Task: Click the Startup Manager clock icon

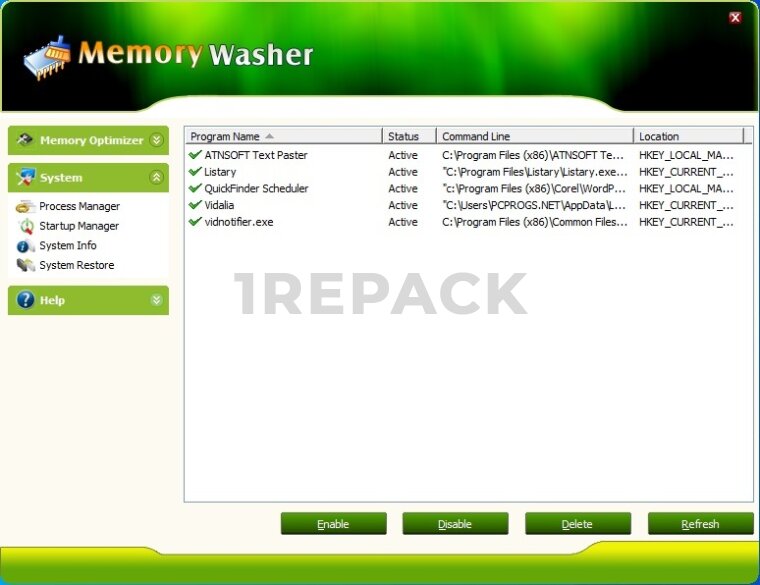Action: [25, 226]
